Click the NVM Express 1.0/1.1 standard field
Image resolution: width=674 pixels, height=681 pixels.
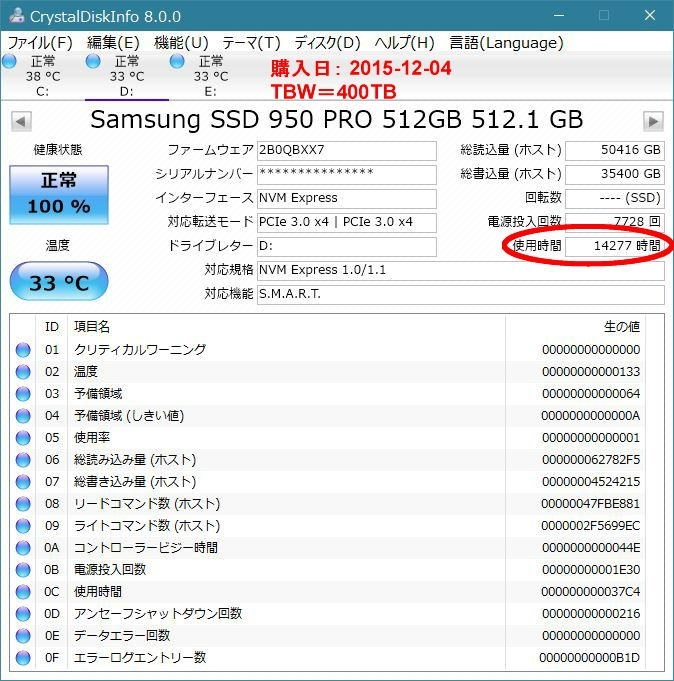click(460, 271)
